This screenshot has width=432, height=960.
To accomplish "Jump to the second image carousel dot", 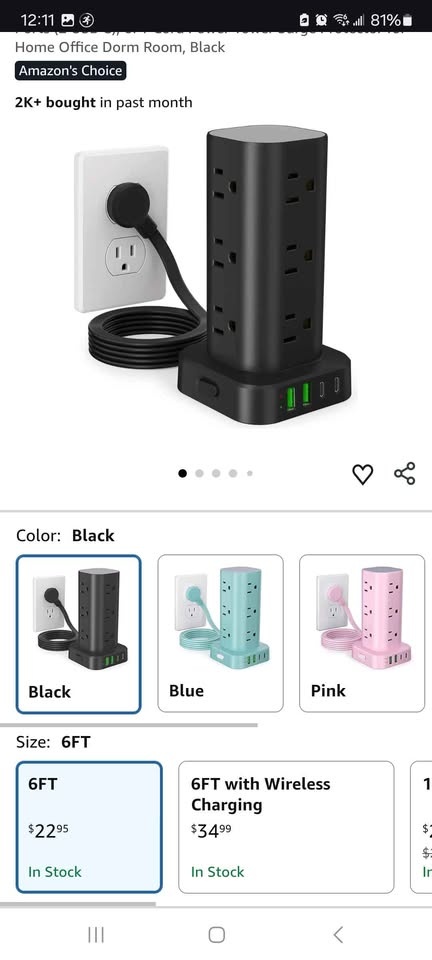I will click(x=199, y=473).
